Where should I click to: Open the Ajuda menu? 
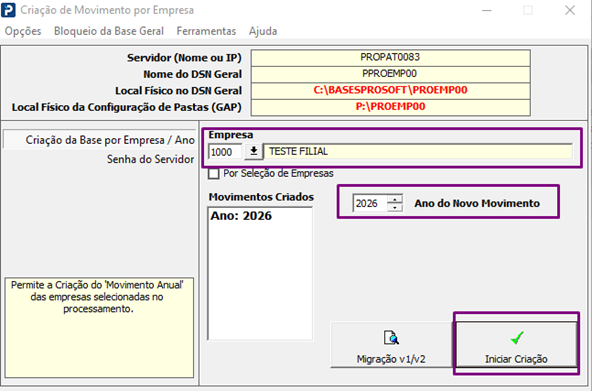[263, 31]
